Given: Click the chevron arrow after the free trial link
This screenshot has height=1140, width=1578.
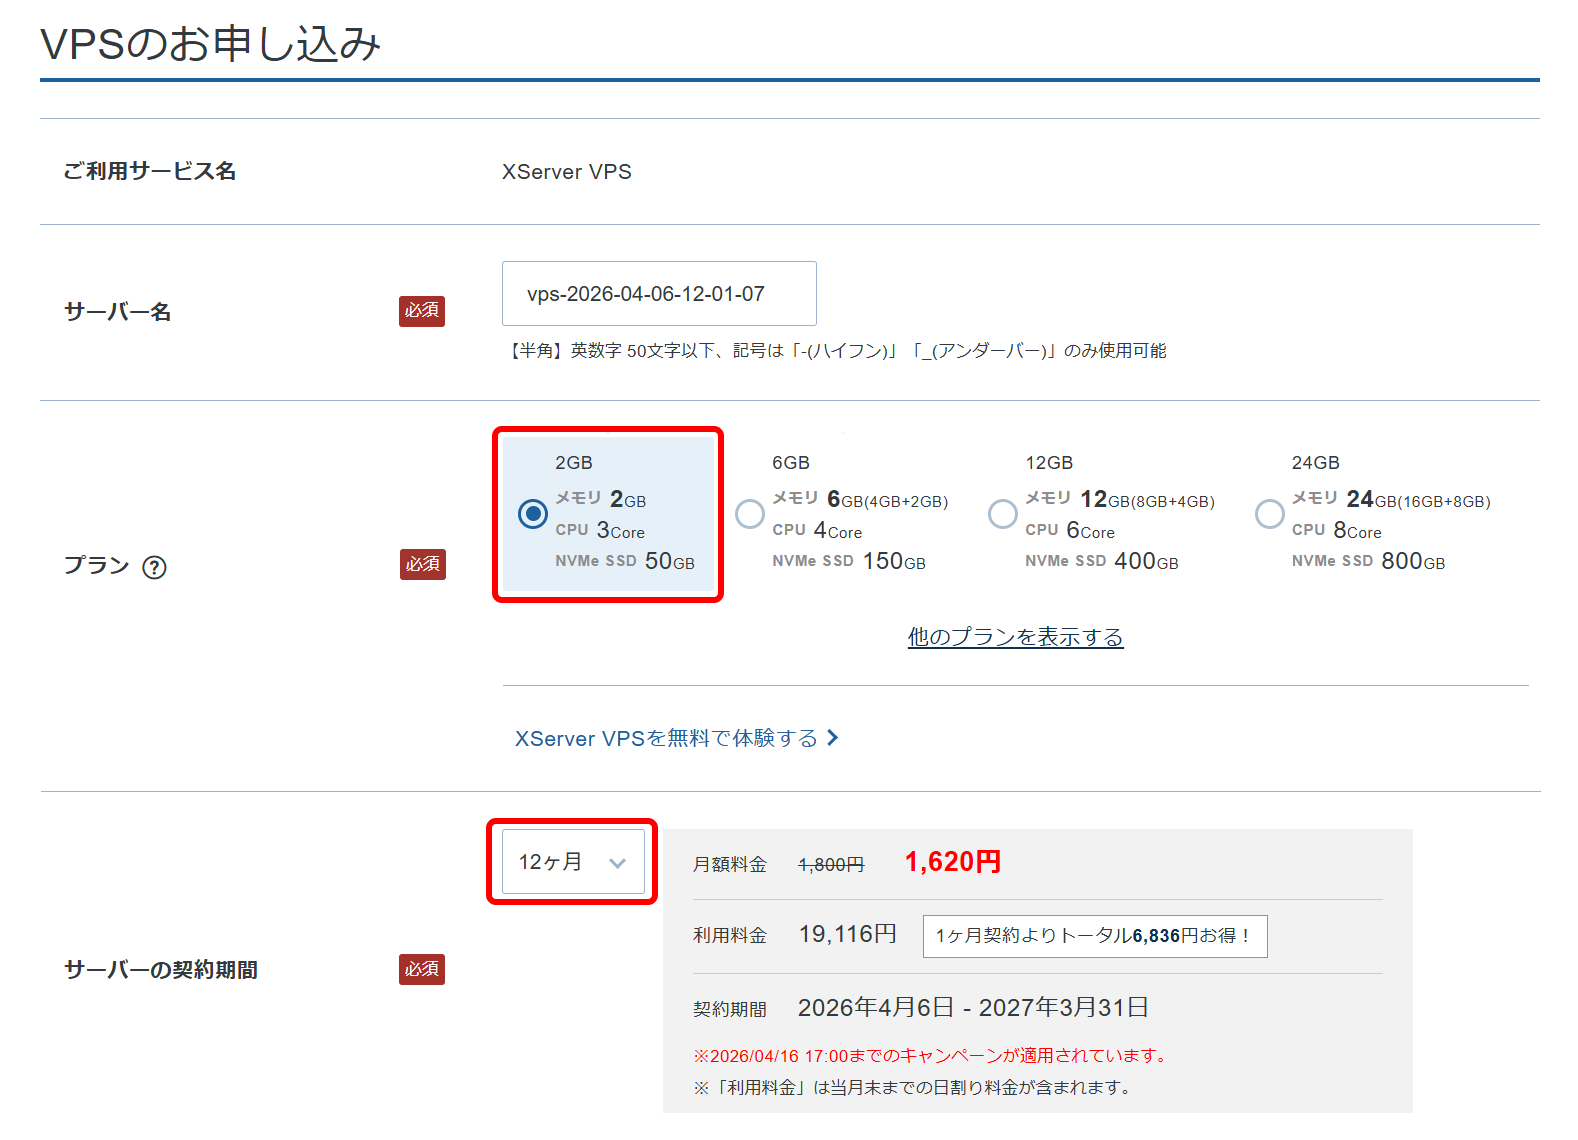Looking at the screenshot, I should click(x=833, y=738).
